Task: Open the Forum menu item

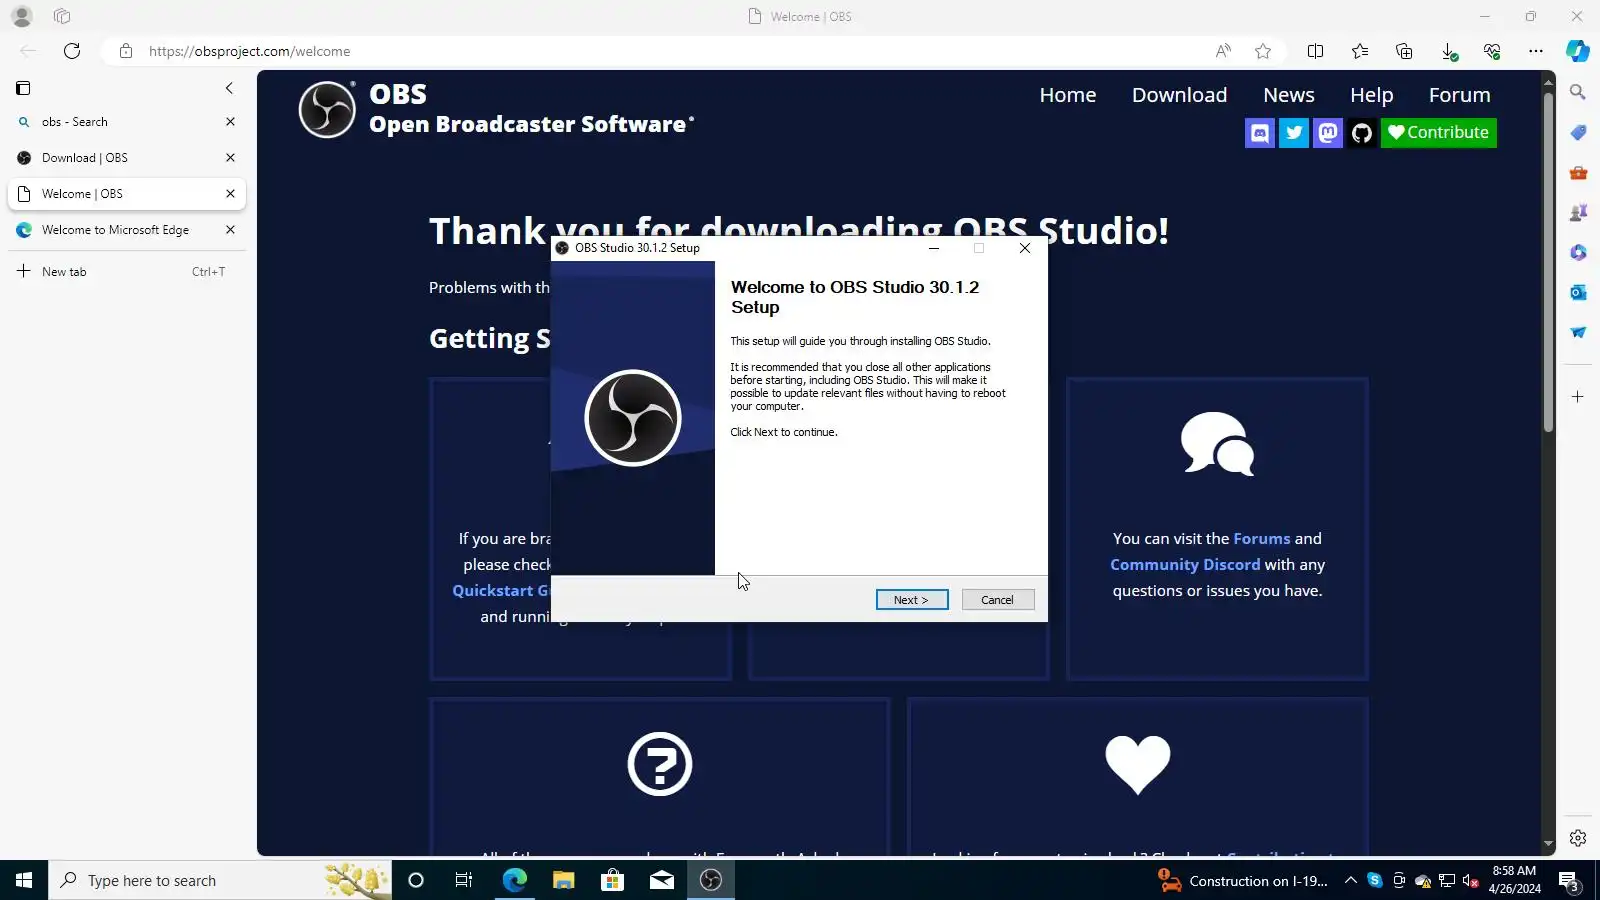Action: click(1459, 95)
